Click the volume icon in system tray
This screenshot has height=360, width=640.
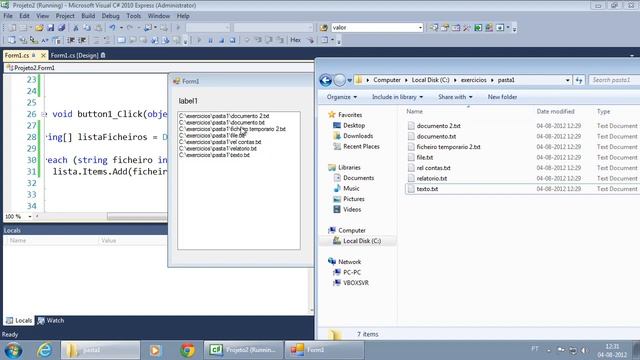tap(584, 350)
